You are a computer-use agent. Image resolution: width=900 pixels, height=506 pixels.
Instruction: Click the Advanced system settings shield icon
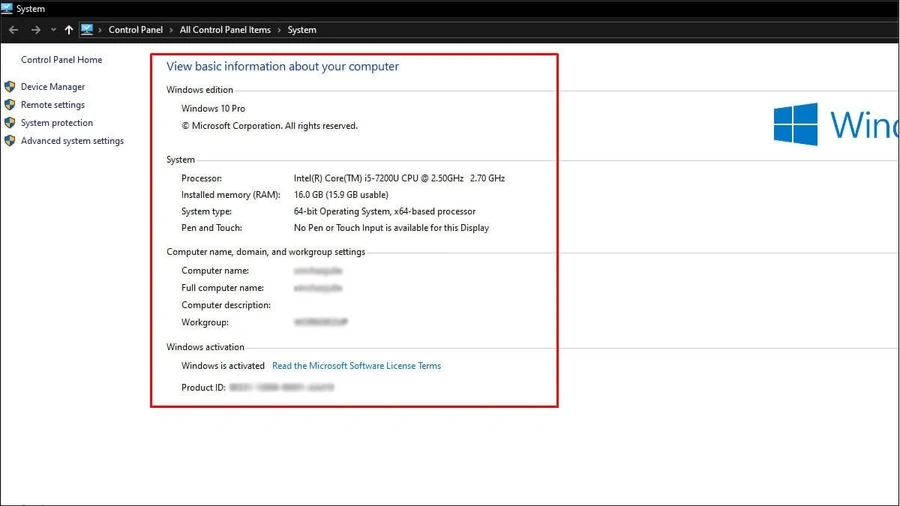coord(10,141)
